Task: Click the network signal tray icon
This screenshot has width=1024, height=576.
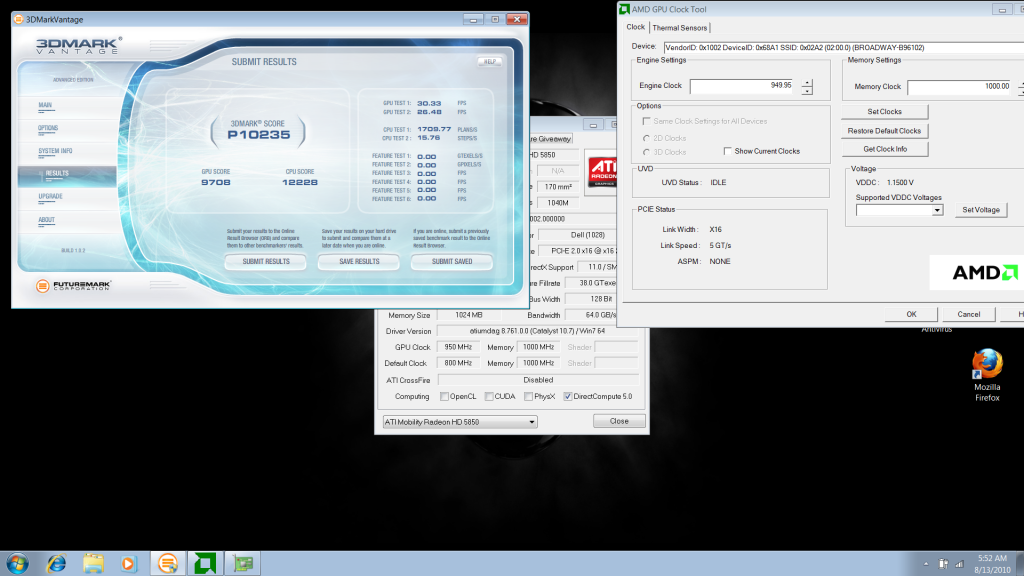Action: coord(959,564)
